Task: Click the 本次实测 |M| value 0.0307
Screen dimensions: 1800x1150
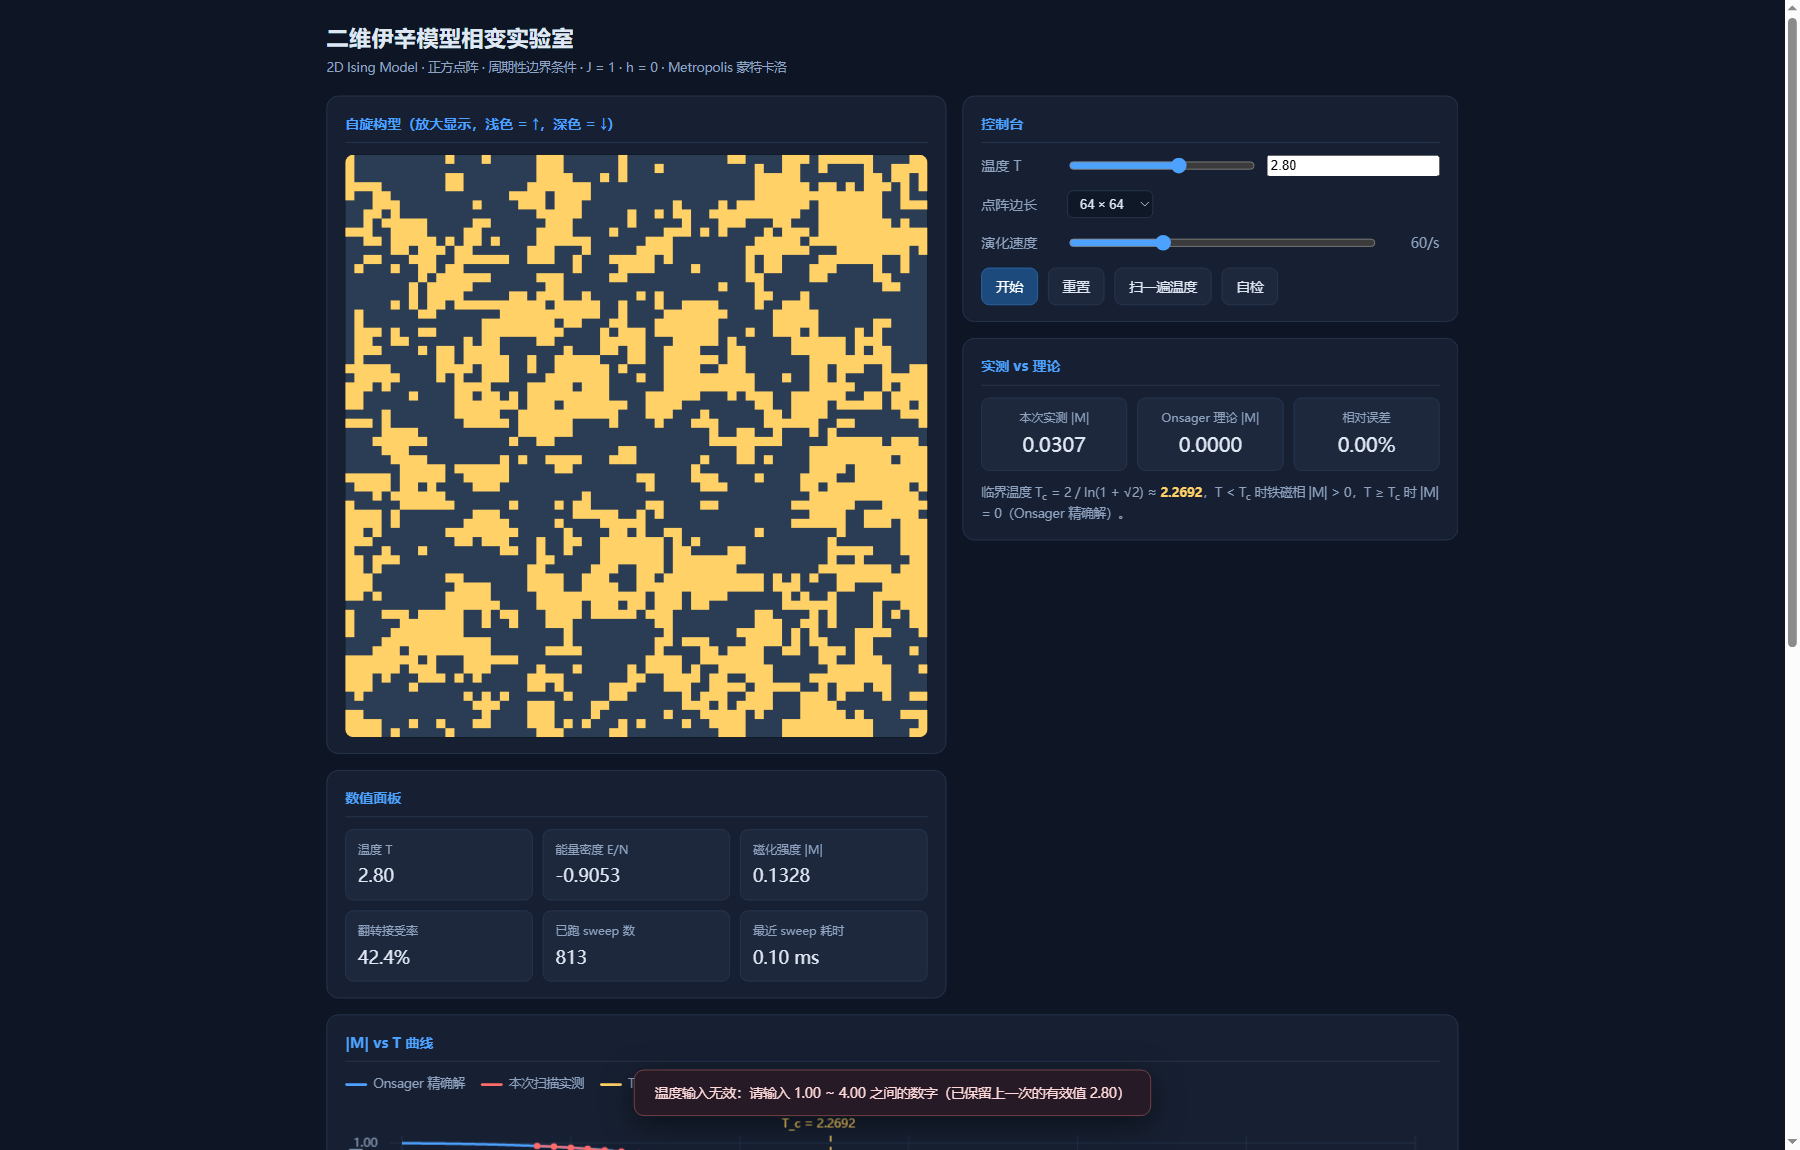Action: tap(1054, 445)
